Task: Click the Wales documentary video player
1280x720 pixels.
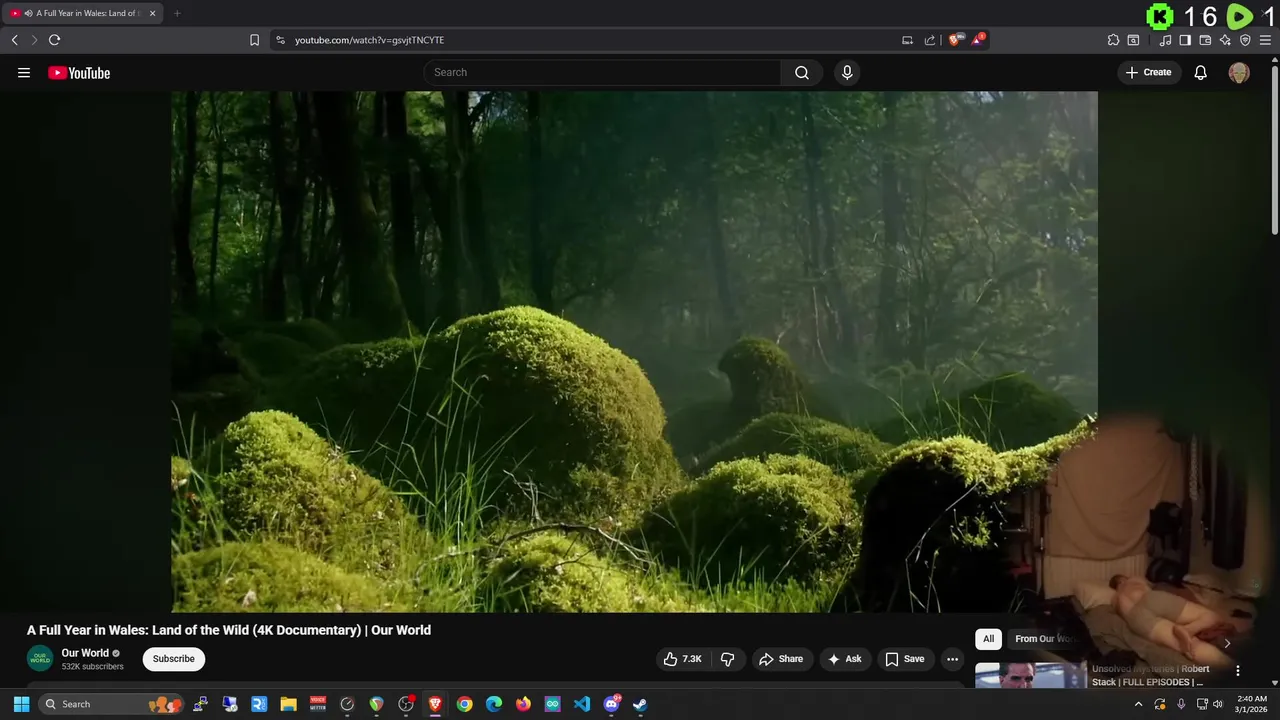Action: click(x=634, y=351)
